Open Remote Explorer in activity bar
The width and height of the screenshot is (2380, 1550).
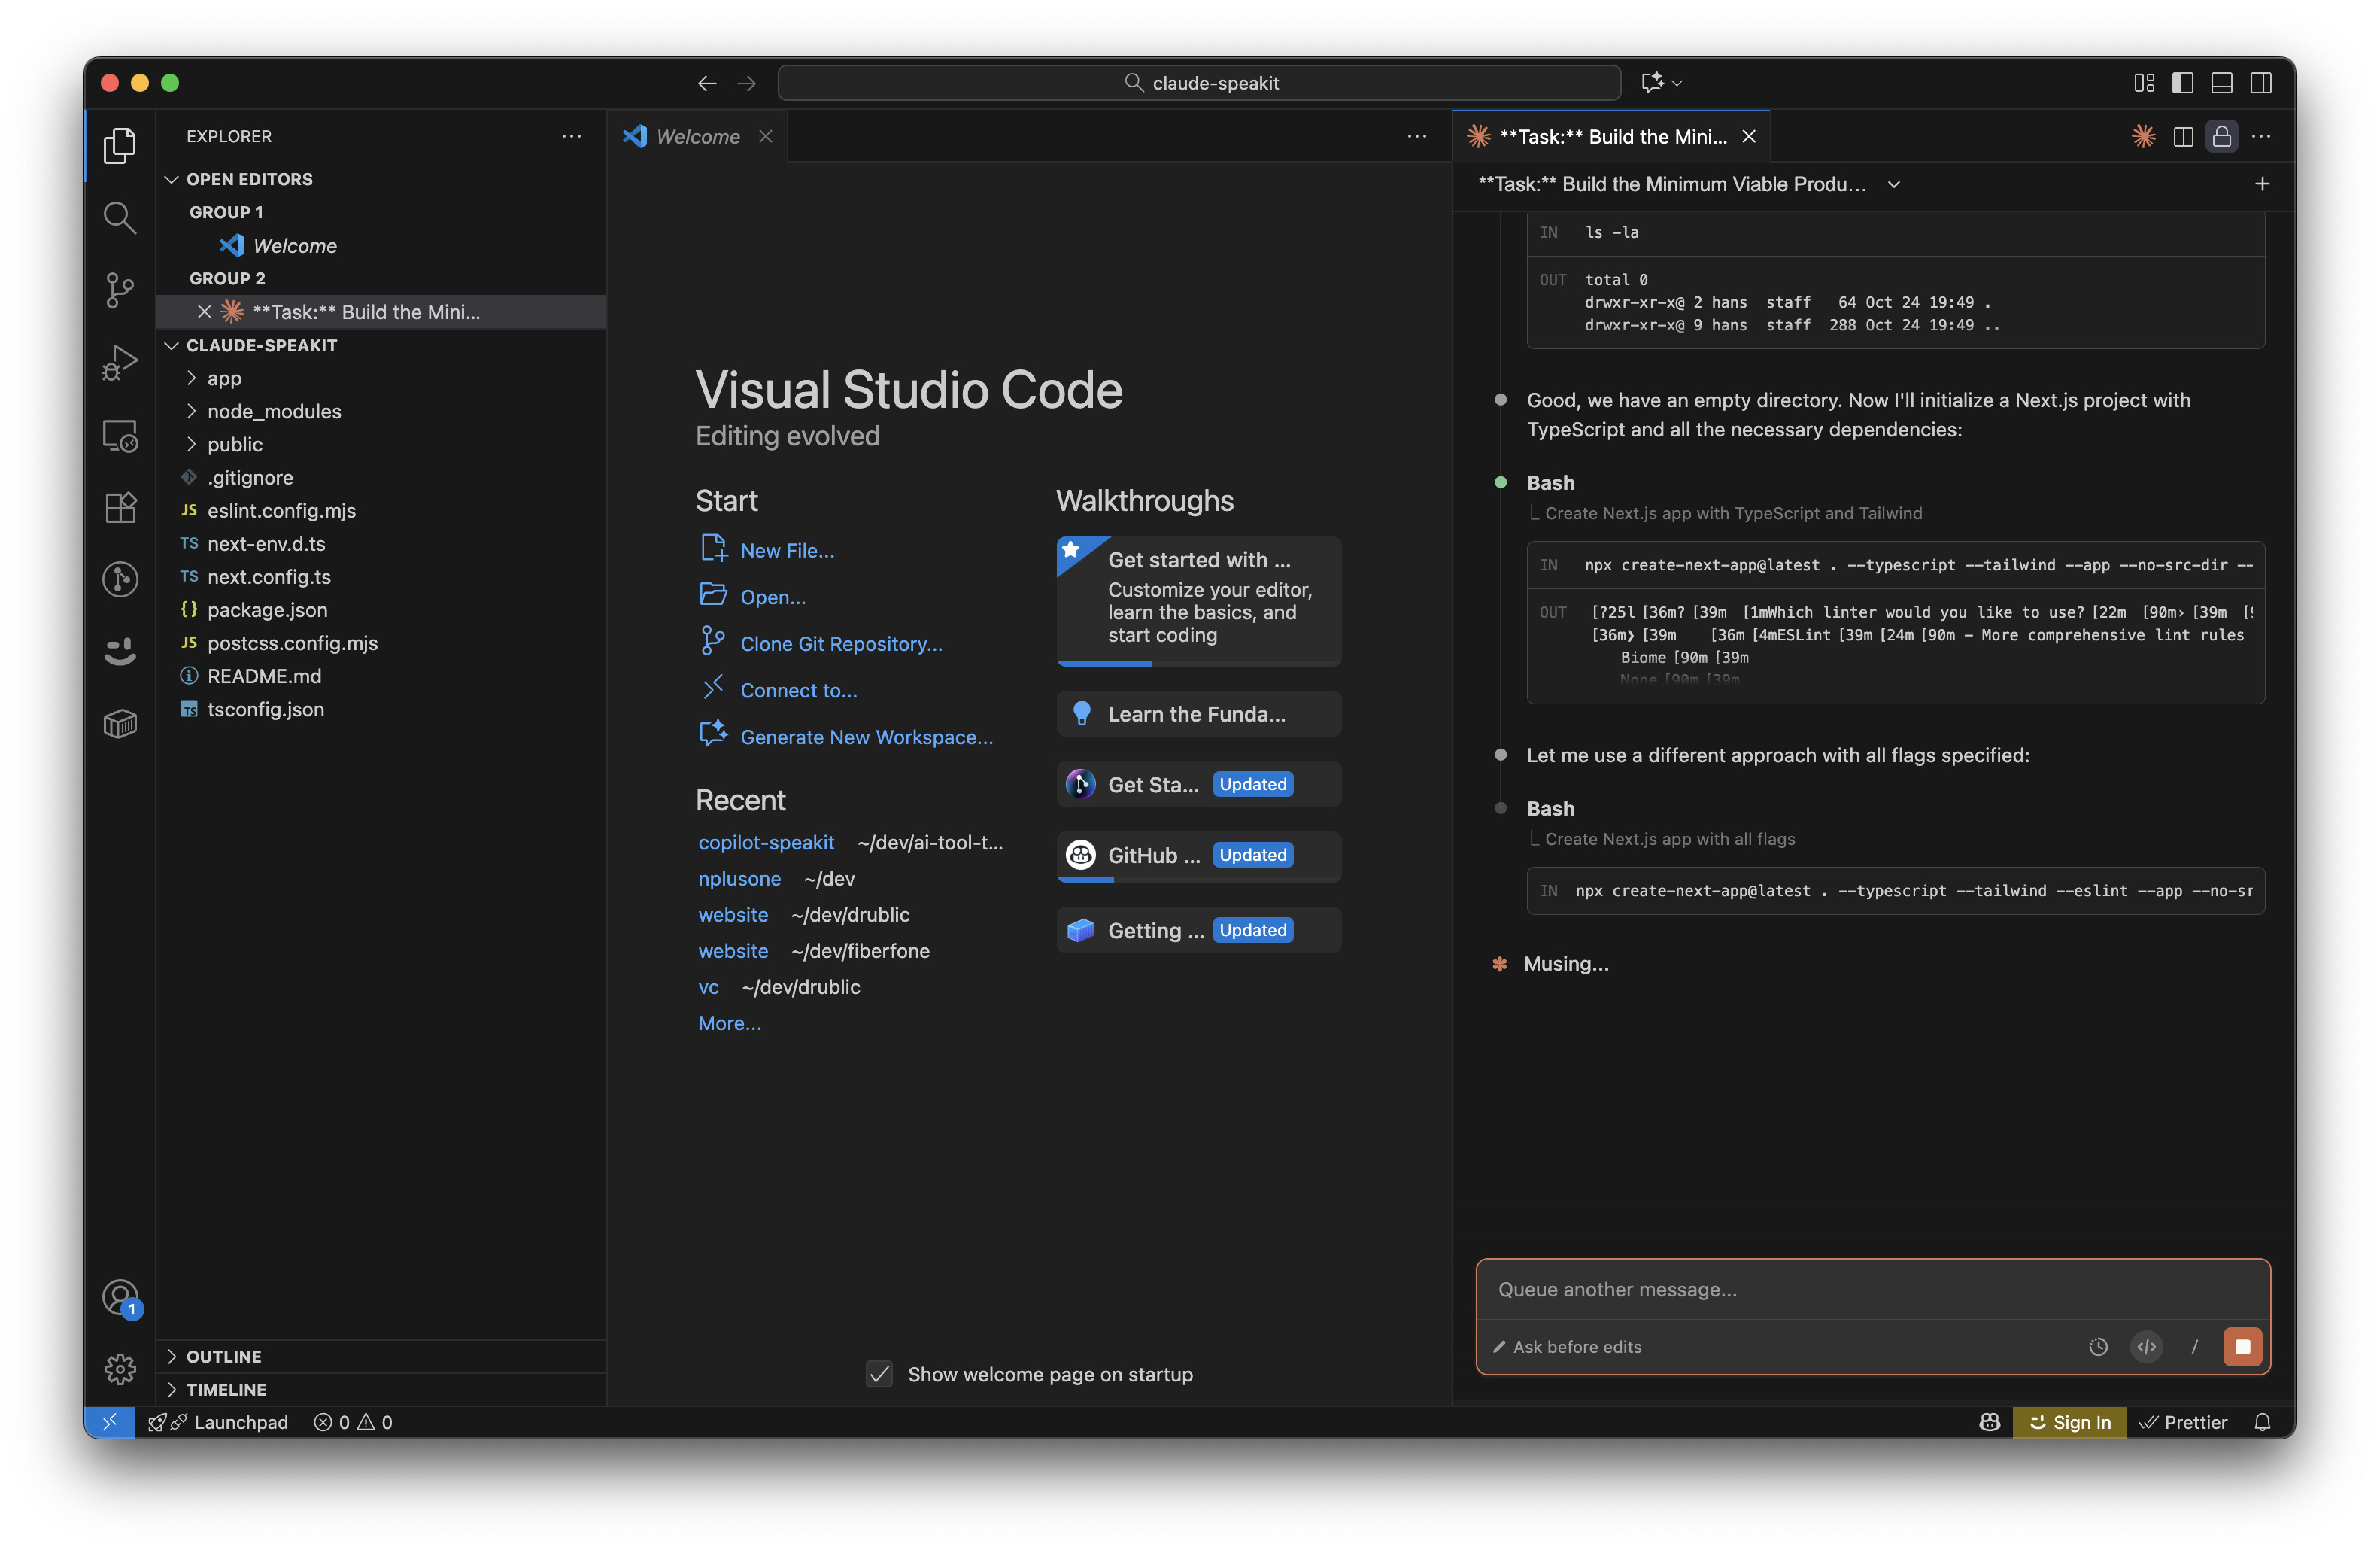pos(120,435)
